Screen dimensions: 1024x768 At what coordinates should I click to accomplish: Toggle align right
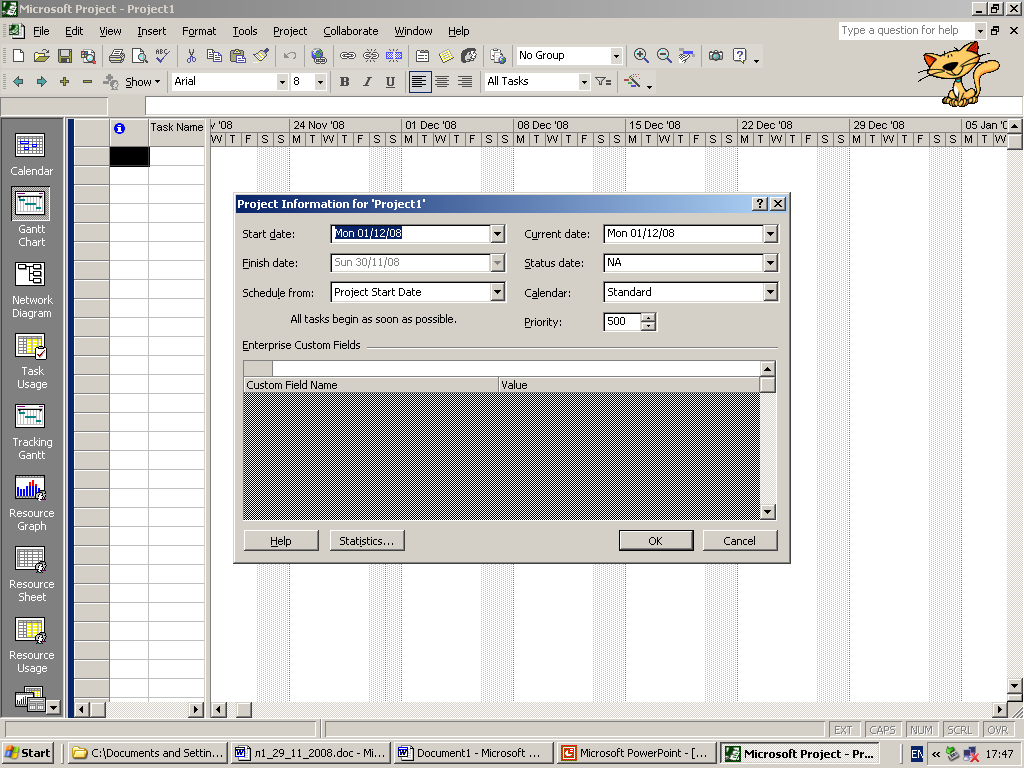pyautogui.click(x=465, y=82)
